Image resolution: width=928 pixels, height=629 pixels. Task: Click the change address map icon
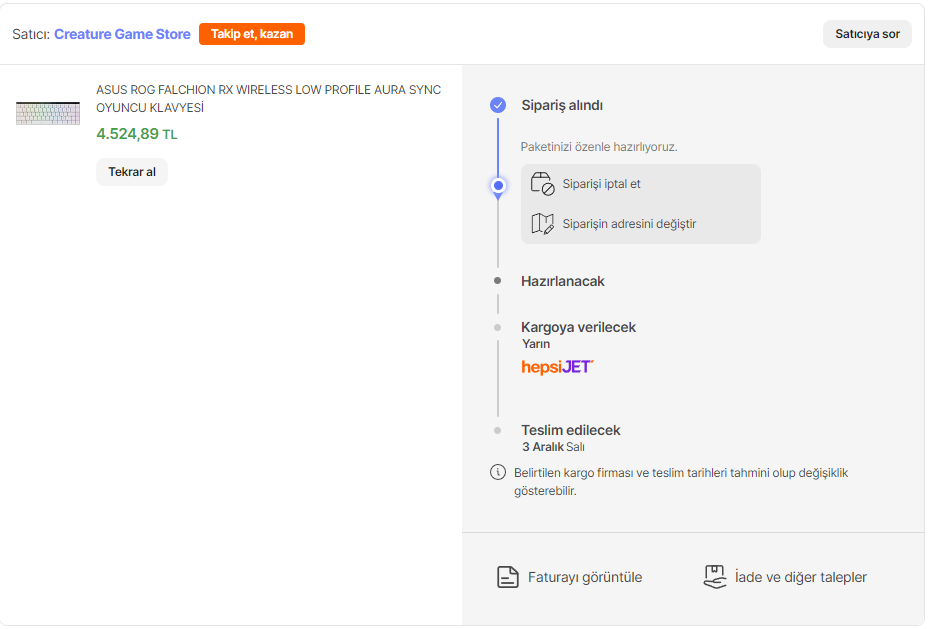542,223
